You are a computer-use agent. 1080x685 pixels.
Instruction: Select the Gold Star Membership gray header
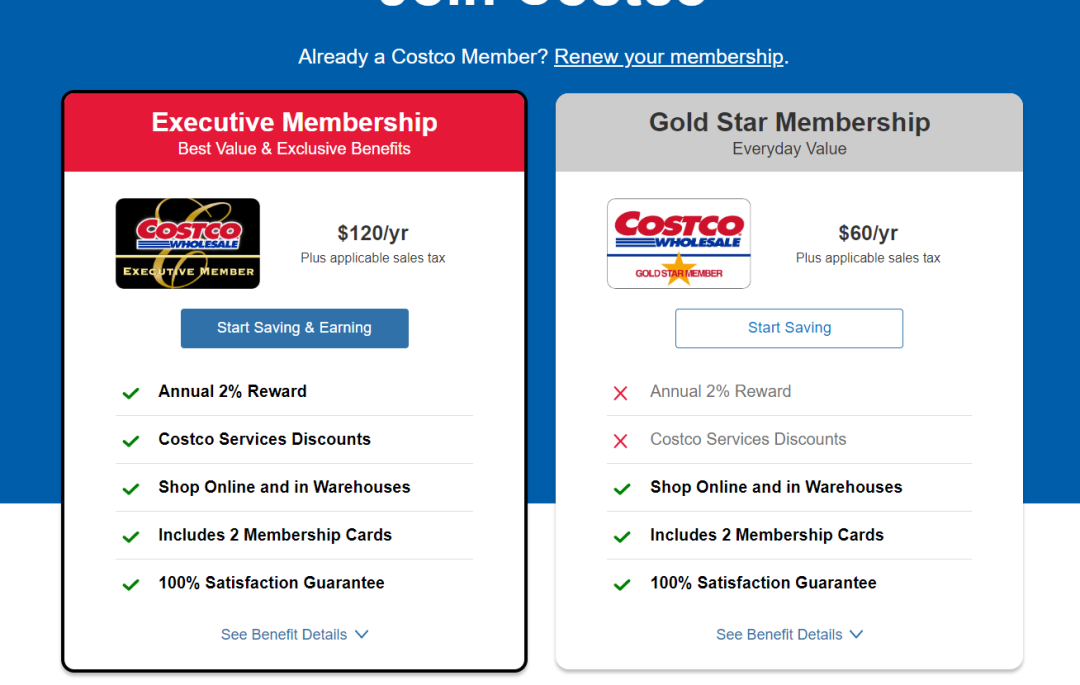tap(789, 133)
